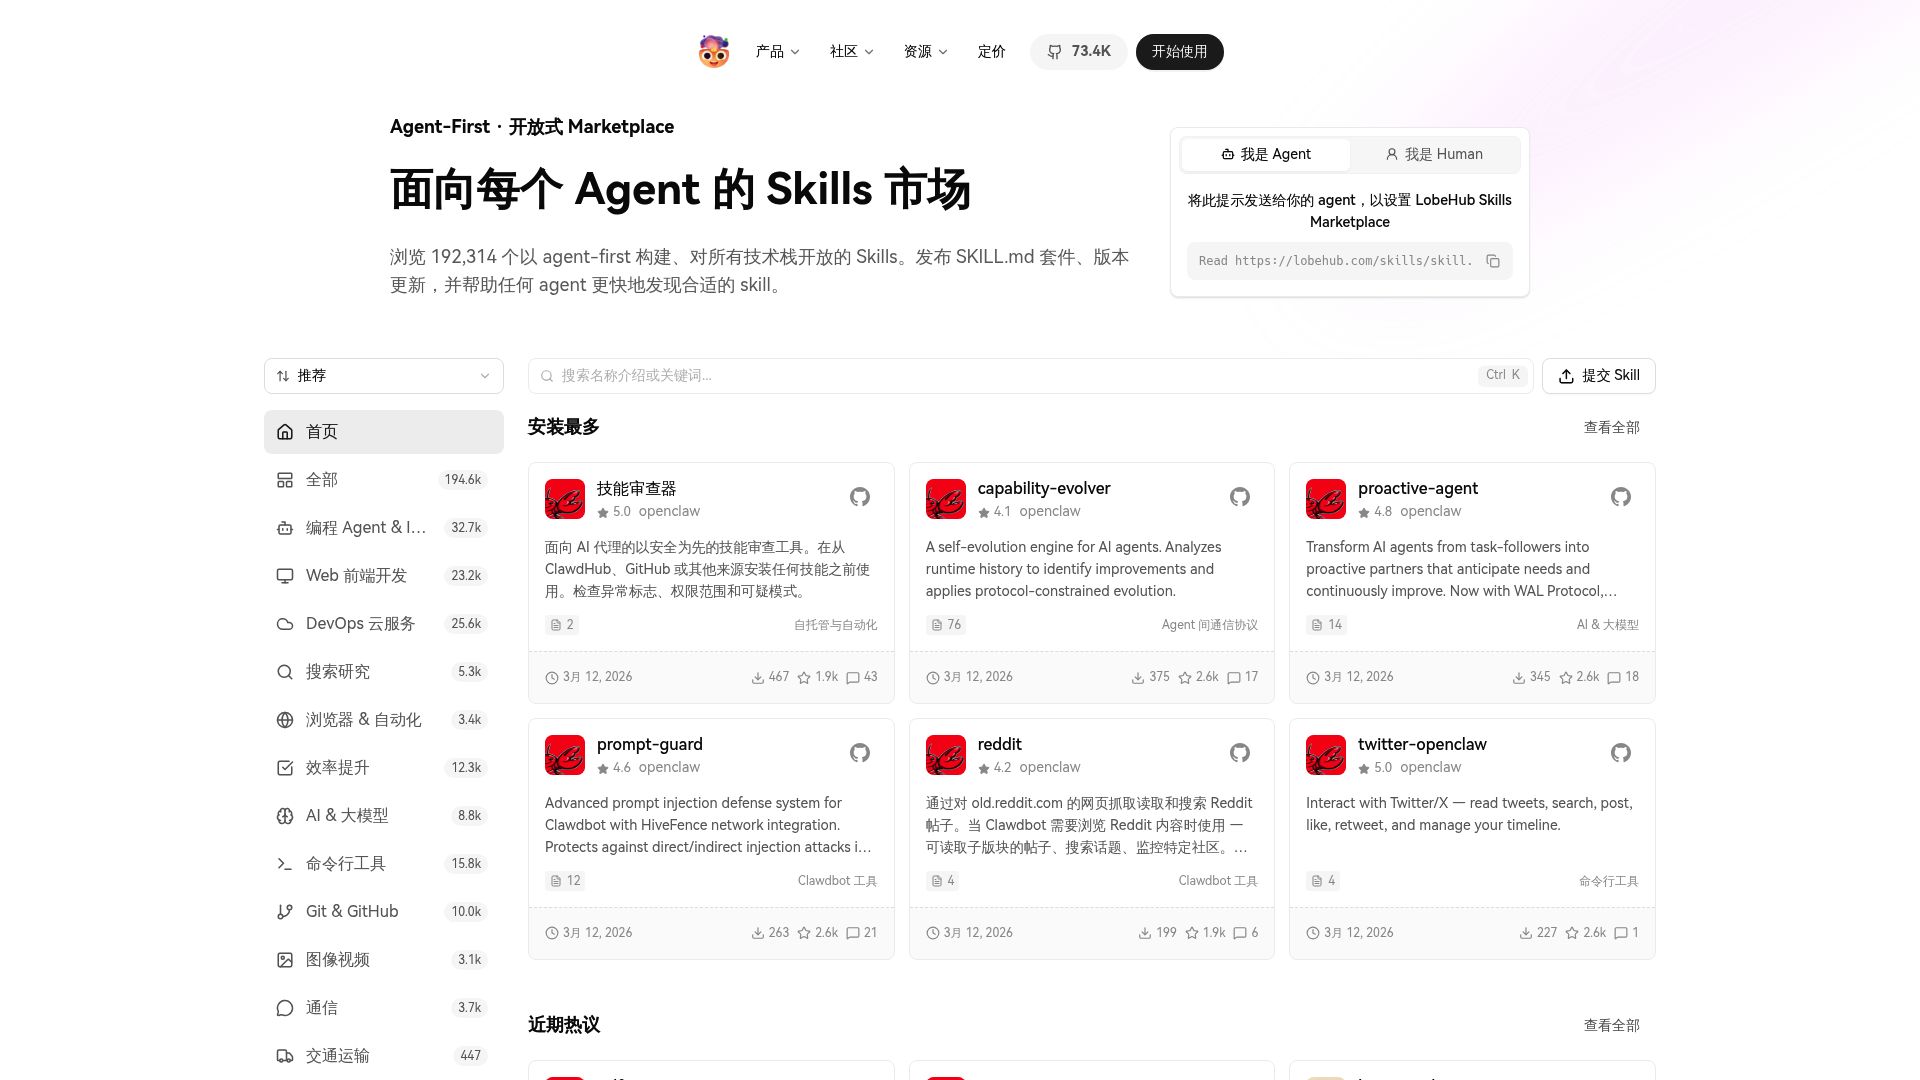Image resolution: width=1920 pixels, height=1080 pixels.
Task: Click the Read https://lobehub.com/skills/skill. prompt text
Action: pos(1335,261)
